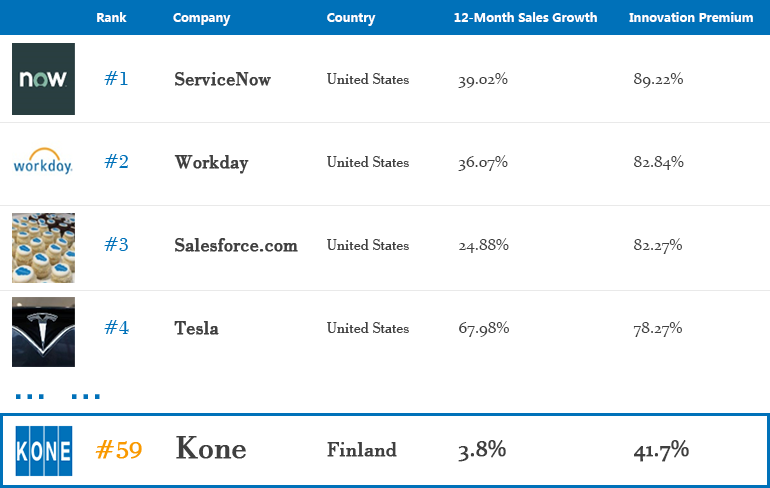Image resolution: width=770 pixels, height=488 pixels.
Task: Expand the dotted ellipsis between rows
Action: tap(57, 396)
